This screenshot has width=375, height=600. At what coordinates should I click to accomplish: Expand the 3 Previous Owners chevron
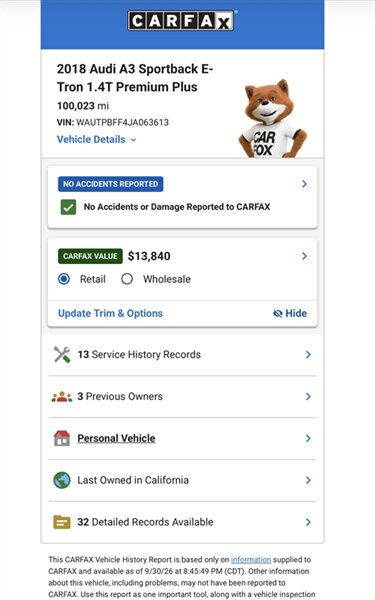[x=308, y=397]
